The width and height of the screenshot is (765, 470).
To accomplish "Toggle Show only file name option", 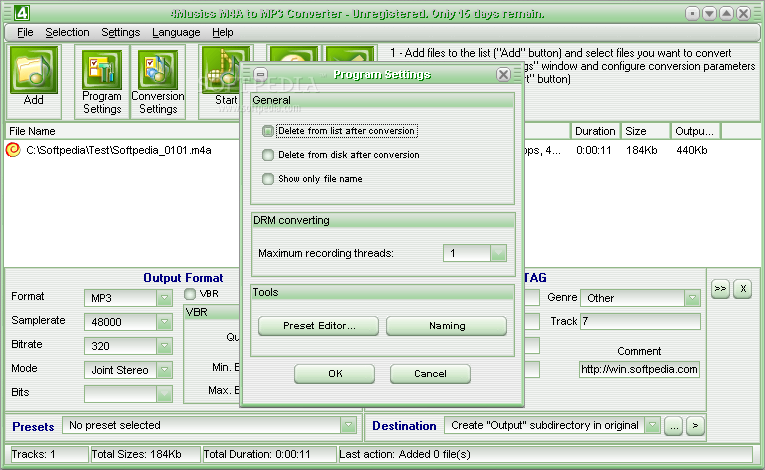I will tap(267, 179).
